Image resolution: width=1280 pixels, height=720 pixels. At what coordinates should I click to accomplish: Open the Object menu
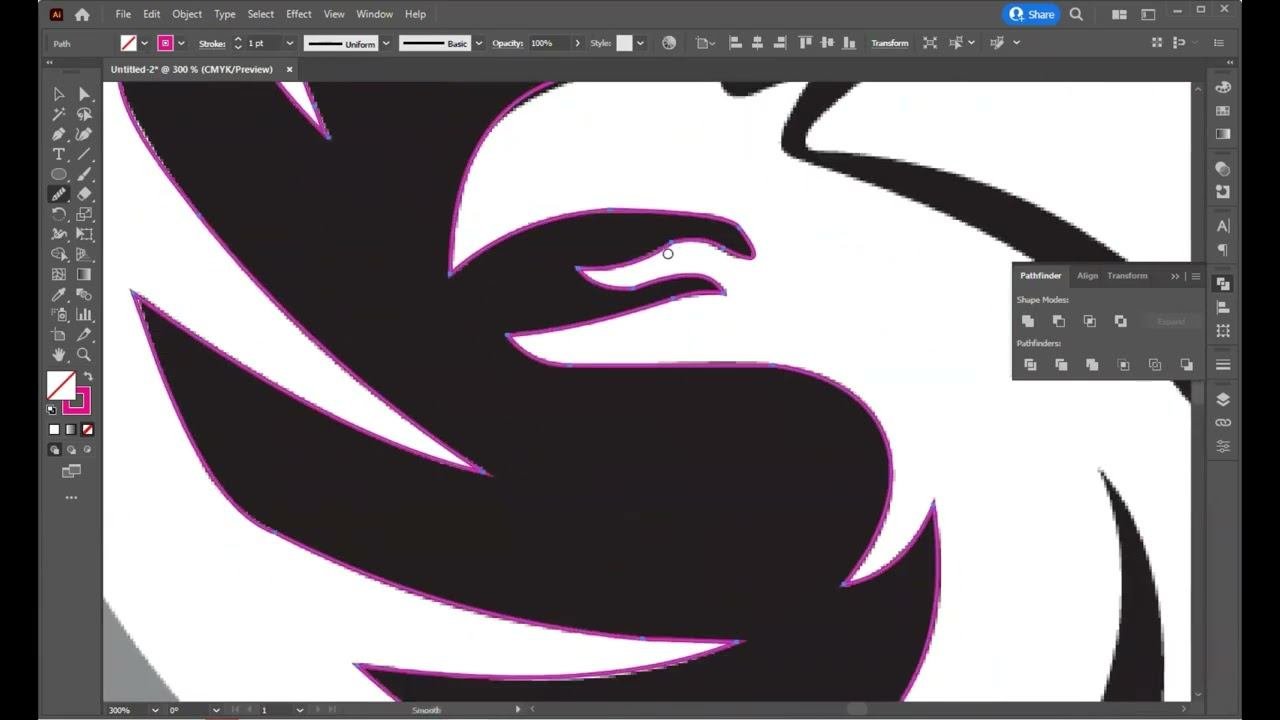(x=187, y=14)
